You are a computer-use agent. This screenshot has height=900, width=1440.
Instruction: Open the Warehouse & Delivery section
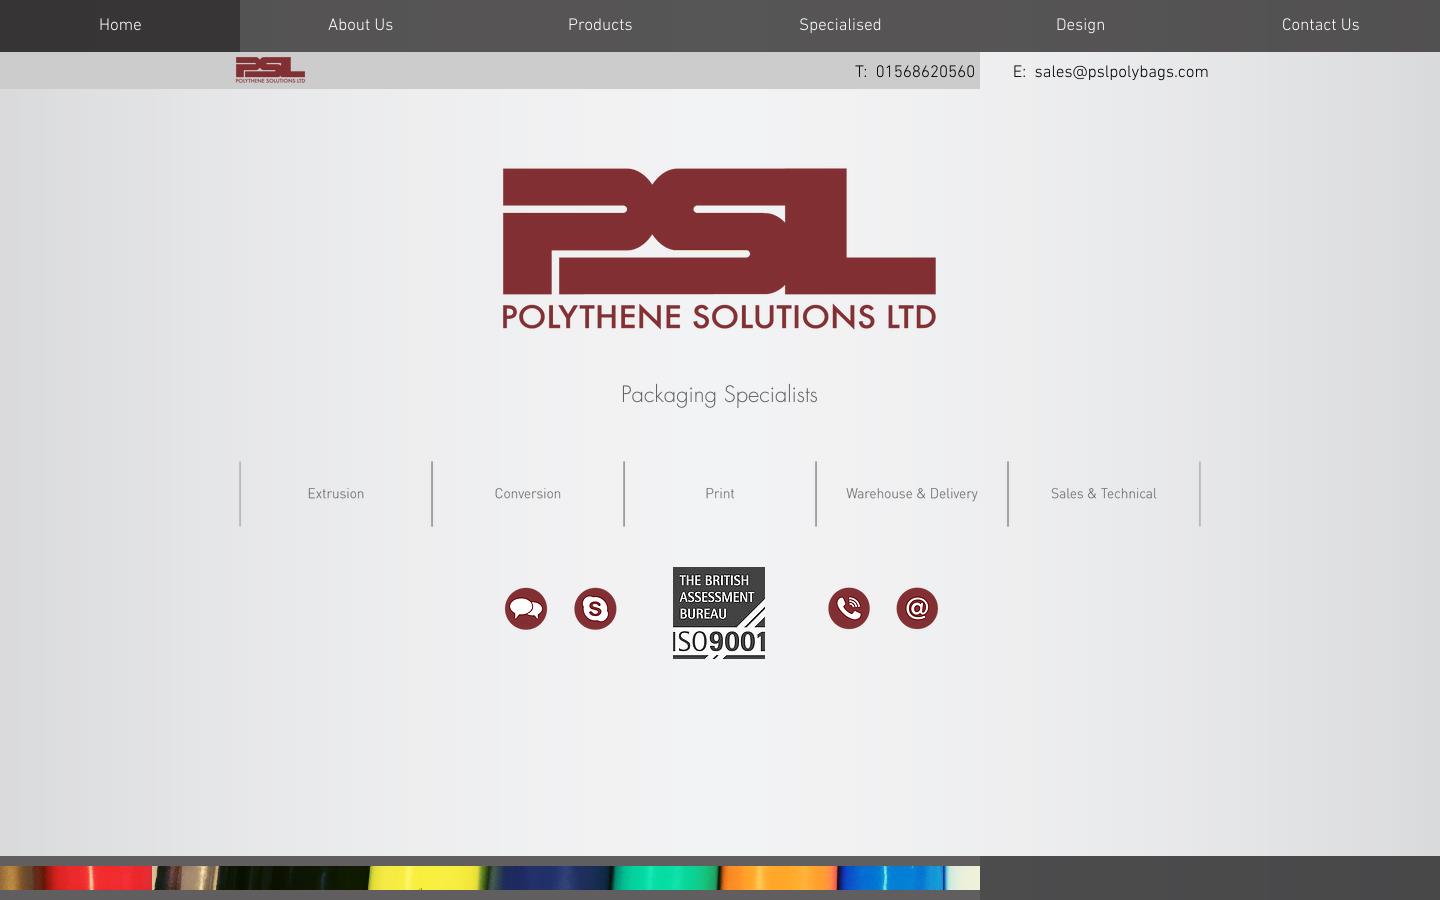(x=911, y=493)
